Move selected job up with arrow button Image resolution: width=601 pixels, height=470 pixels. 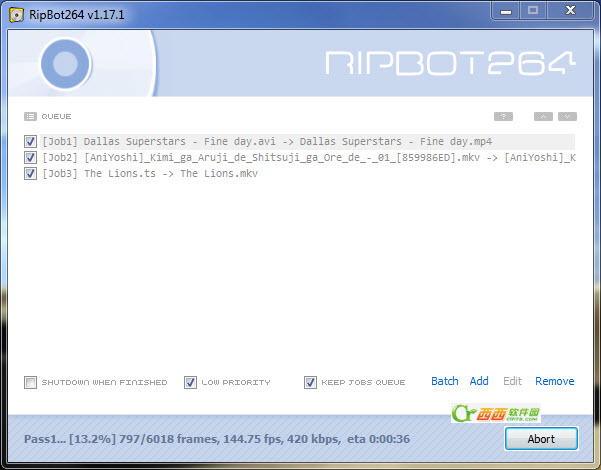coord(543,117)
